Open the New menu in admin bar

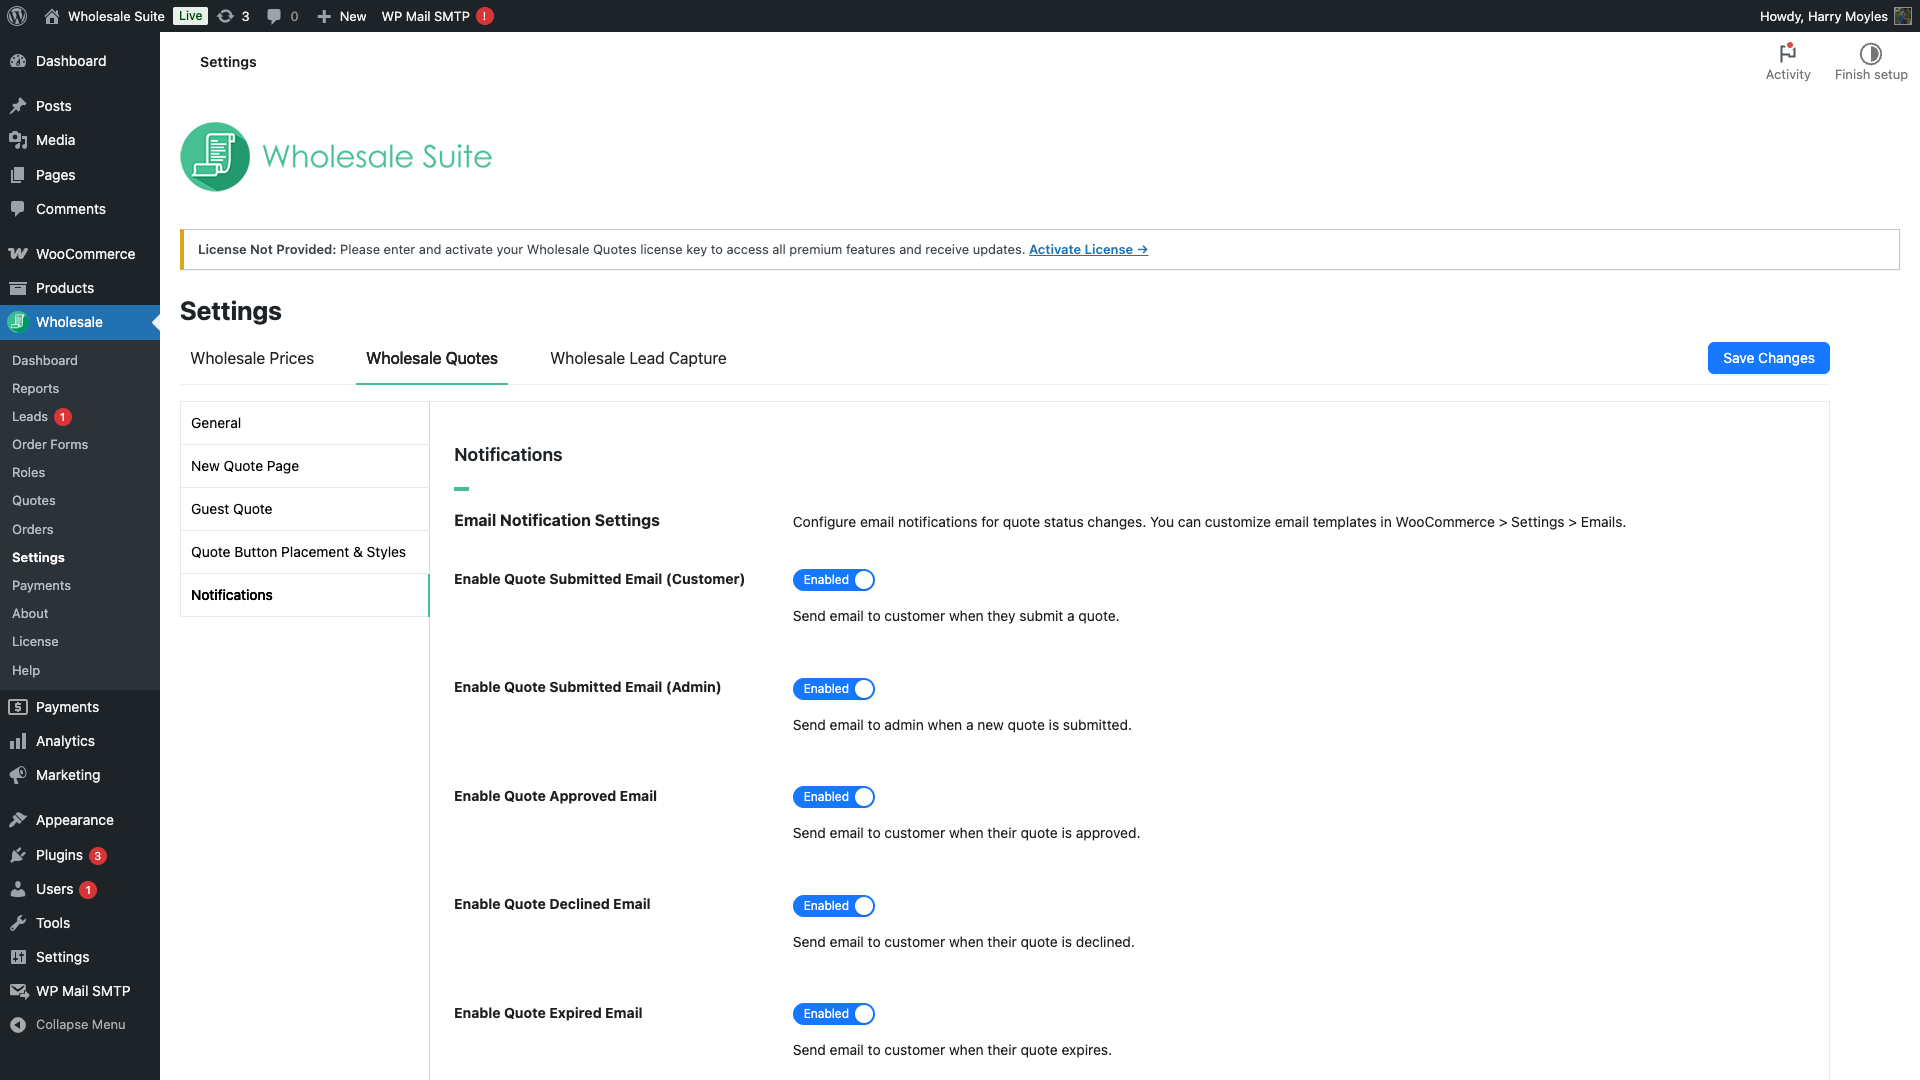click(341, 16)
